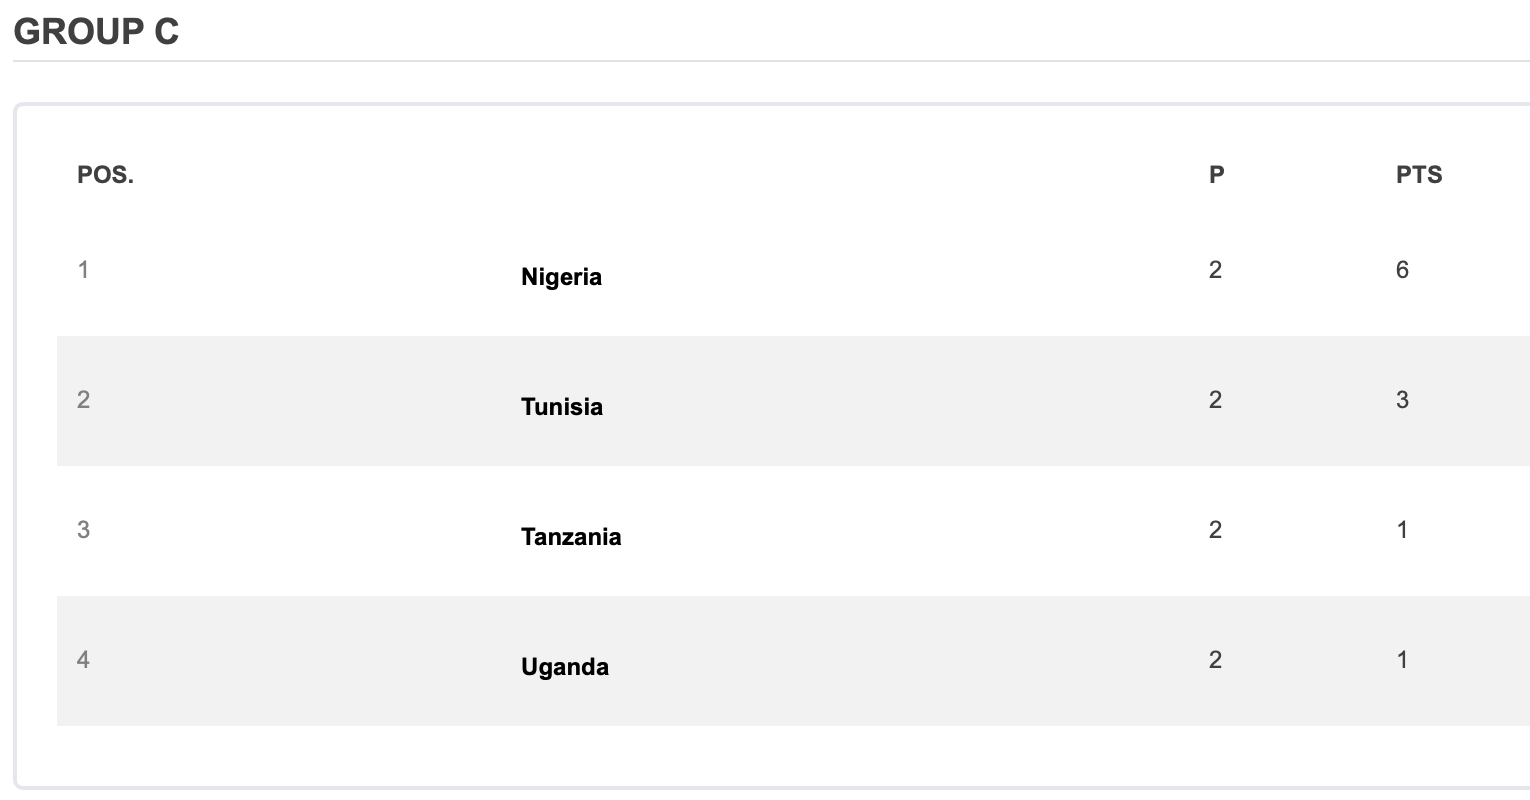Click position number 1 in Nigeria's row
1530x800 pixels.
coord(84,270)
